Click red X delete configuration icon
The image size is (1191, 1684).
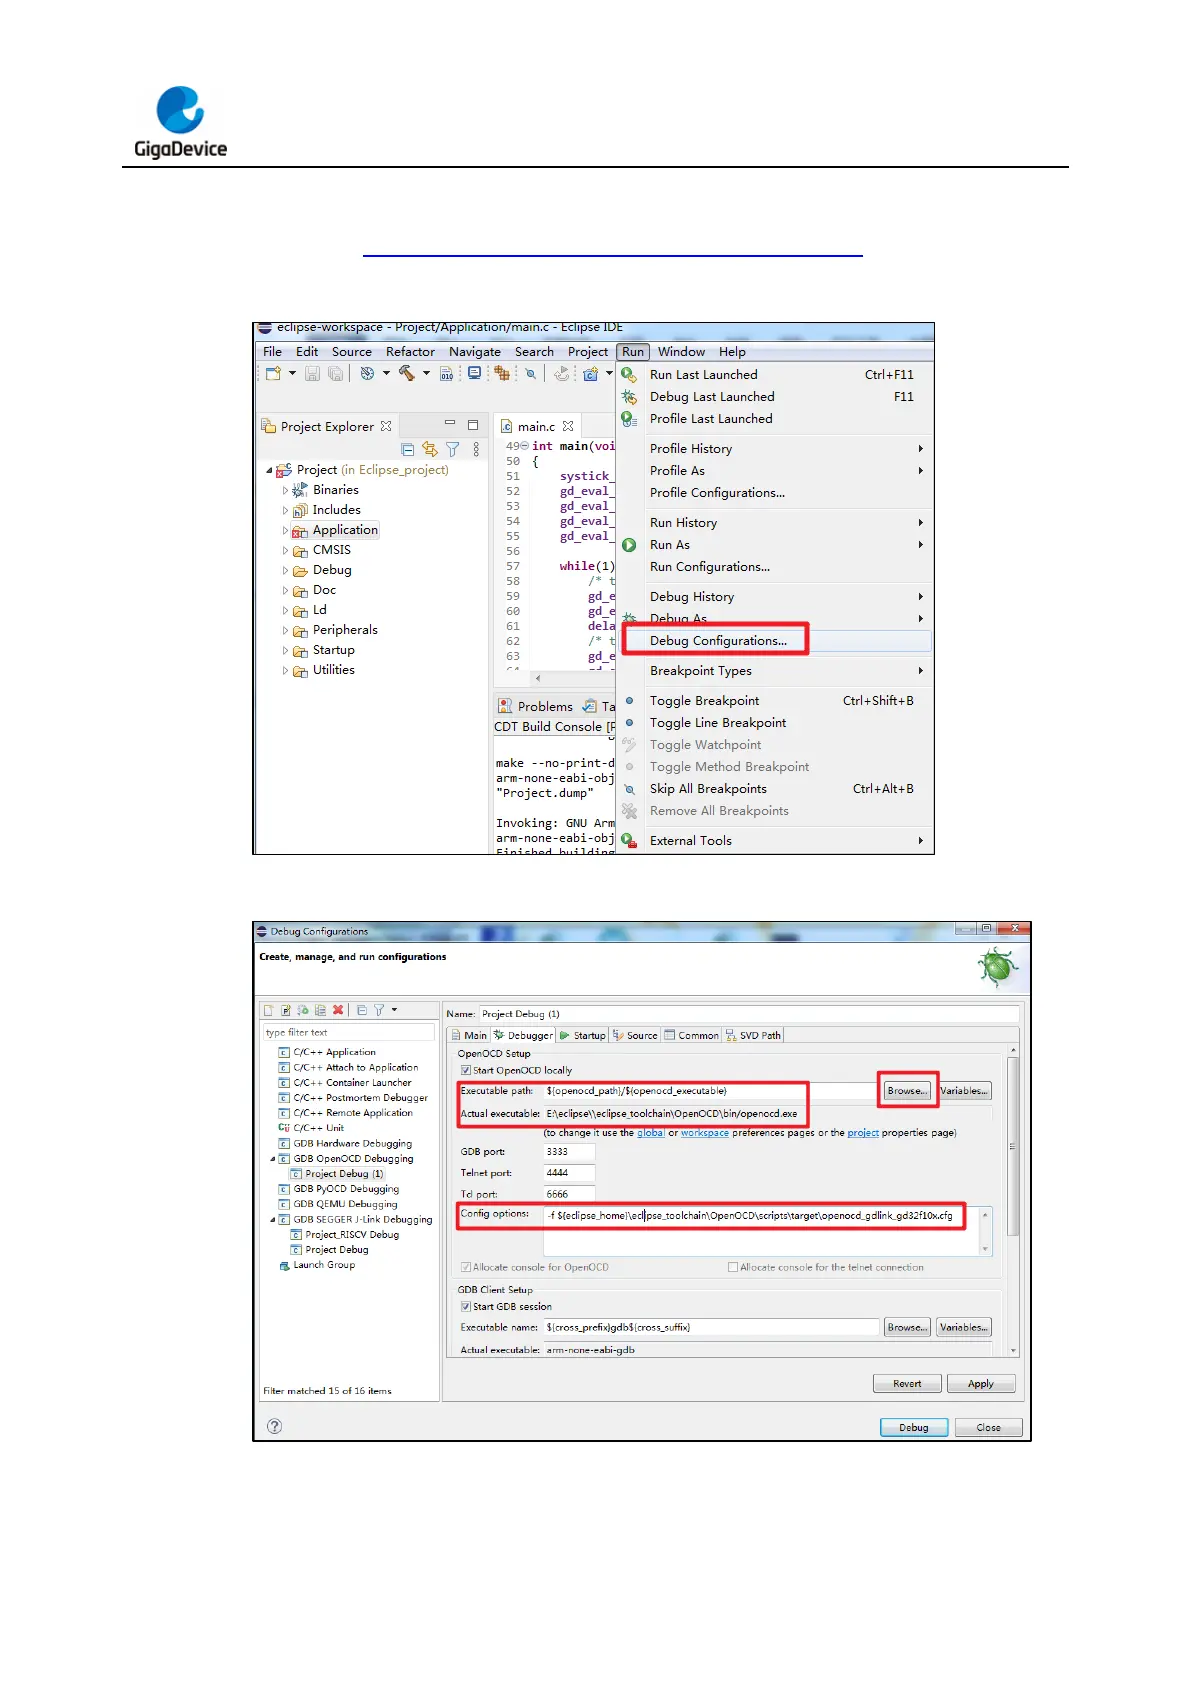pos(338,1010)
